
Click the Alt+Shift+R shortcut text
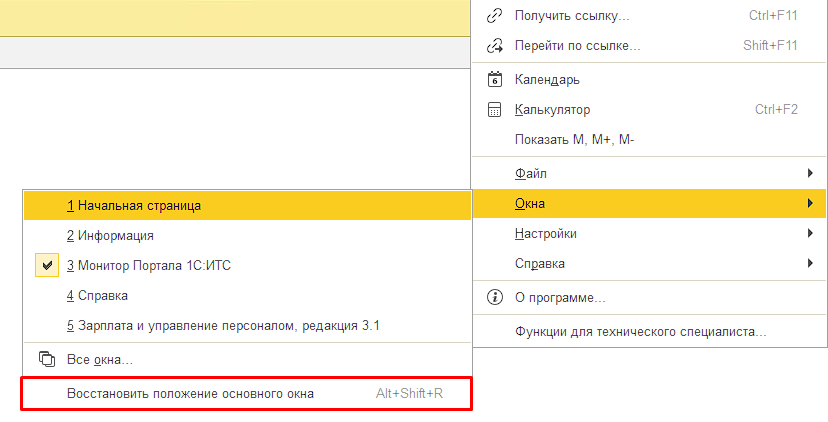[409, 393]
